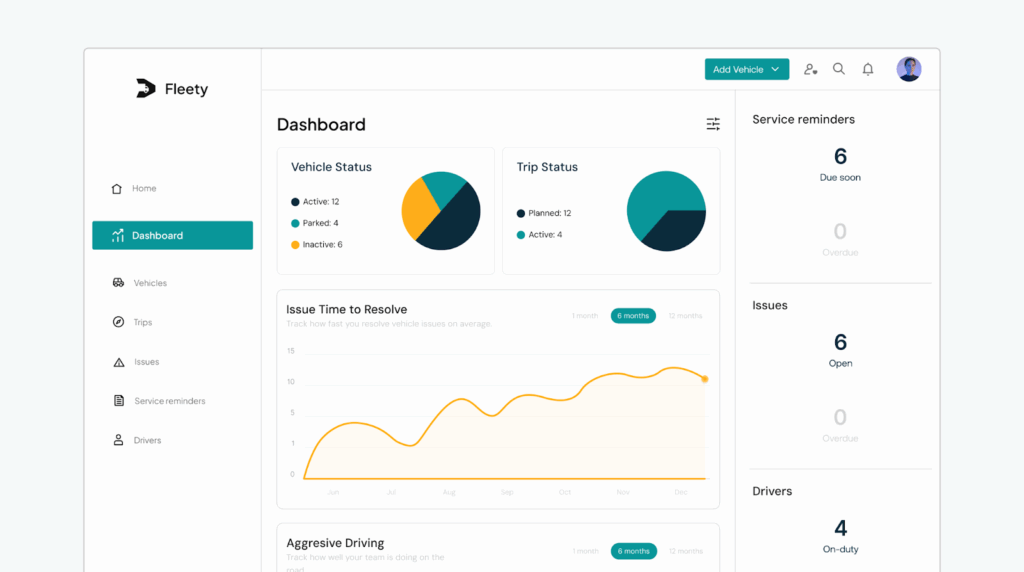
Task: Open notifications bell icon
Action: pos(868,69)
